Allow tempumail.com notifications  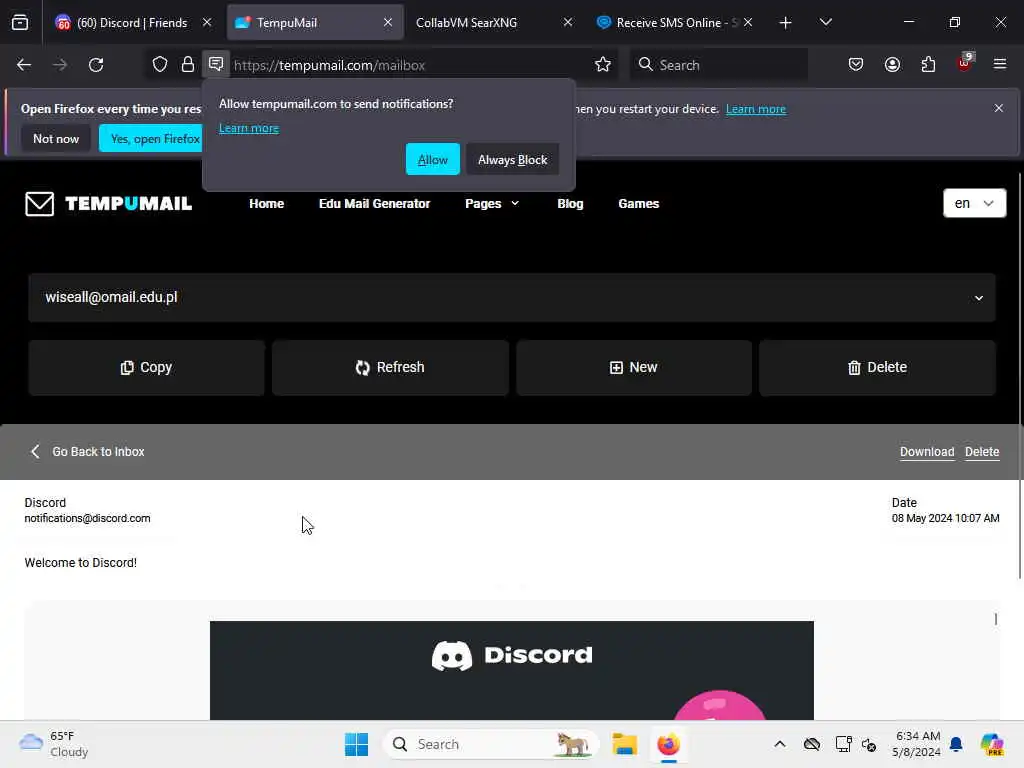(432, 159)
